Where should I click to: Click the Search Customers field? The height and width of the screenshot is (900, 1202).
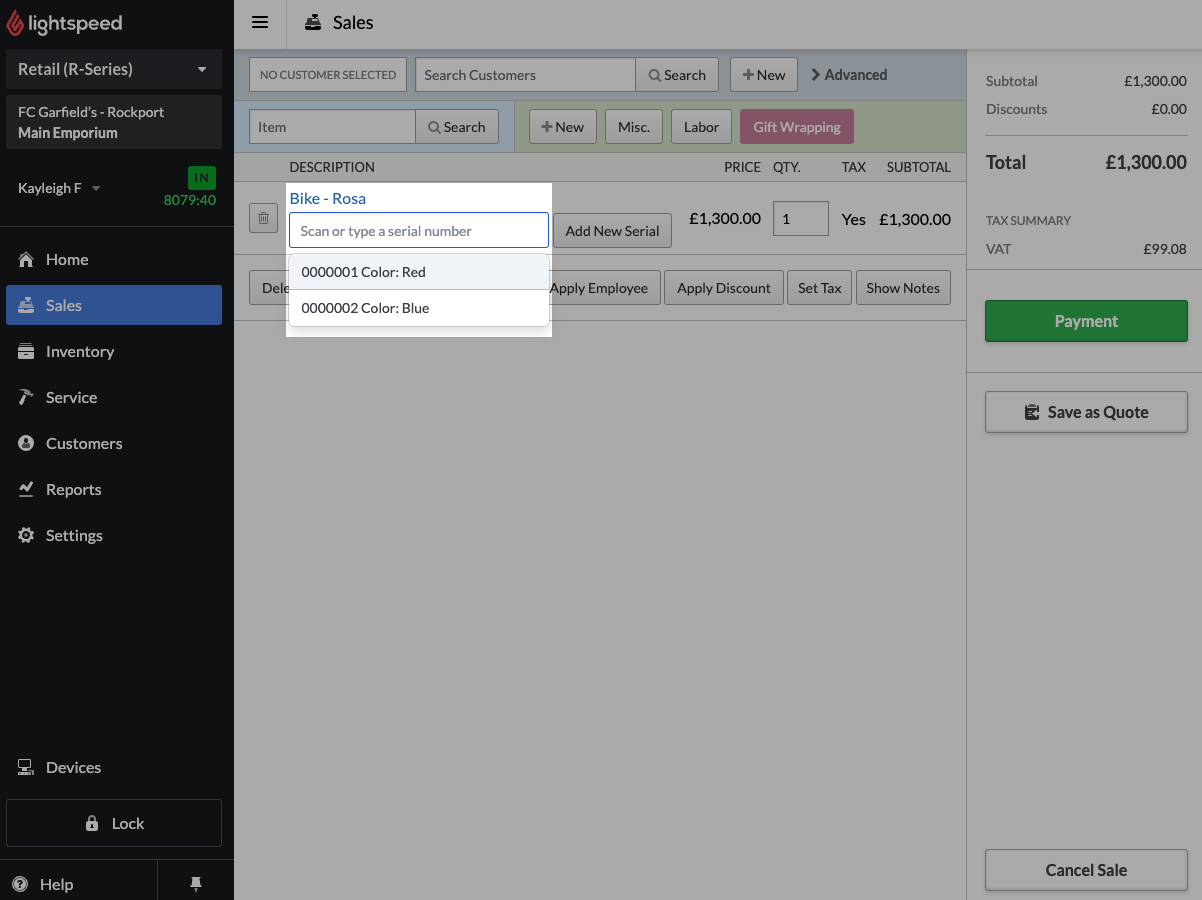(x=525, y=75)
